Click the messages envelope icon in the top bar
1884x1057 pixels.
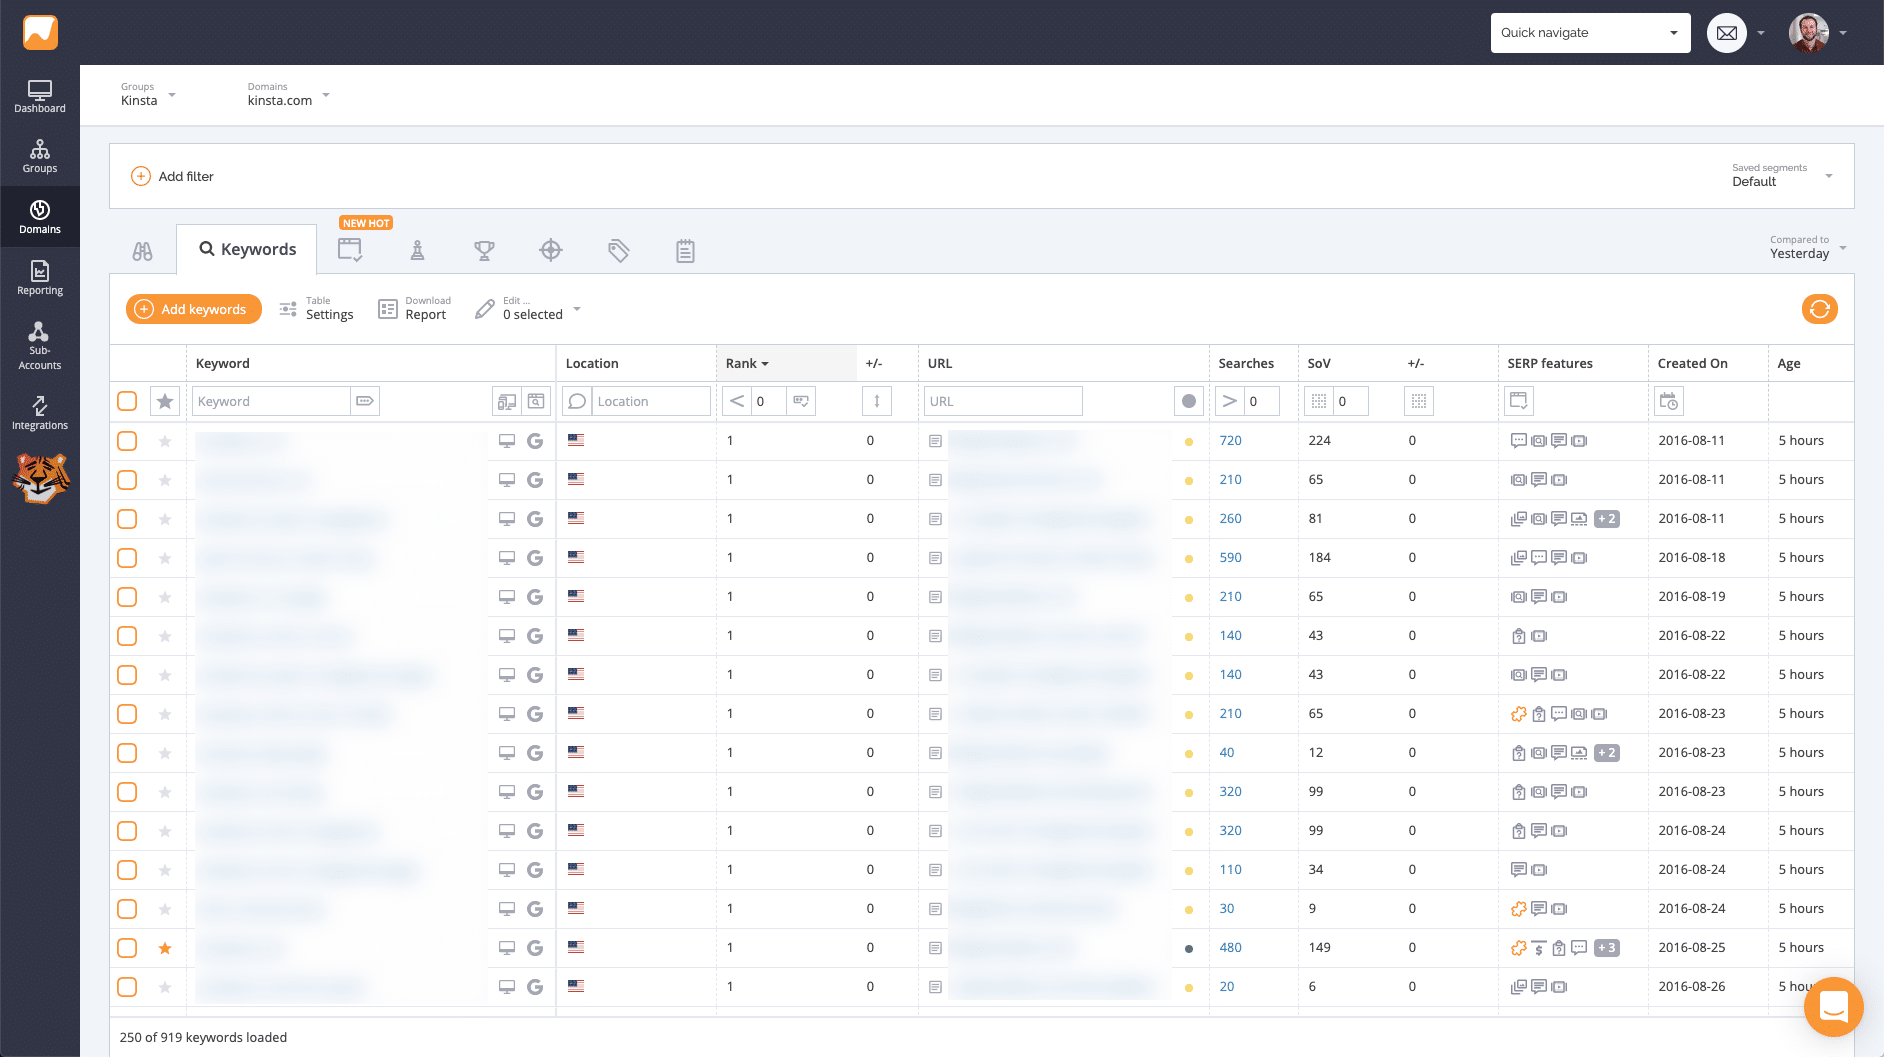coord(1726,32)
